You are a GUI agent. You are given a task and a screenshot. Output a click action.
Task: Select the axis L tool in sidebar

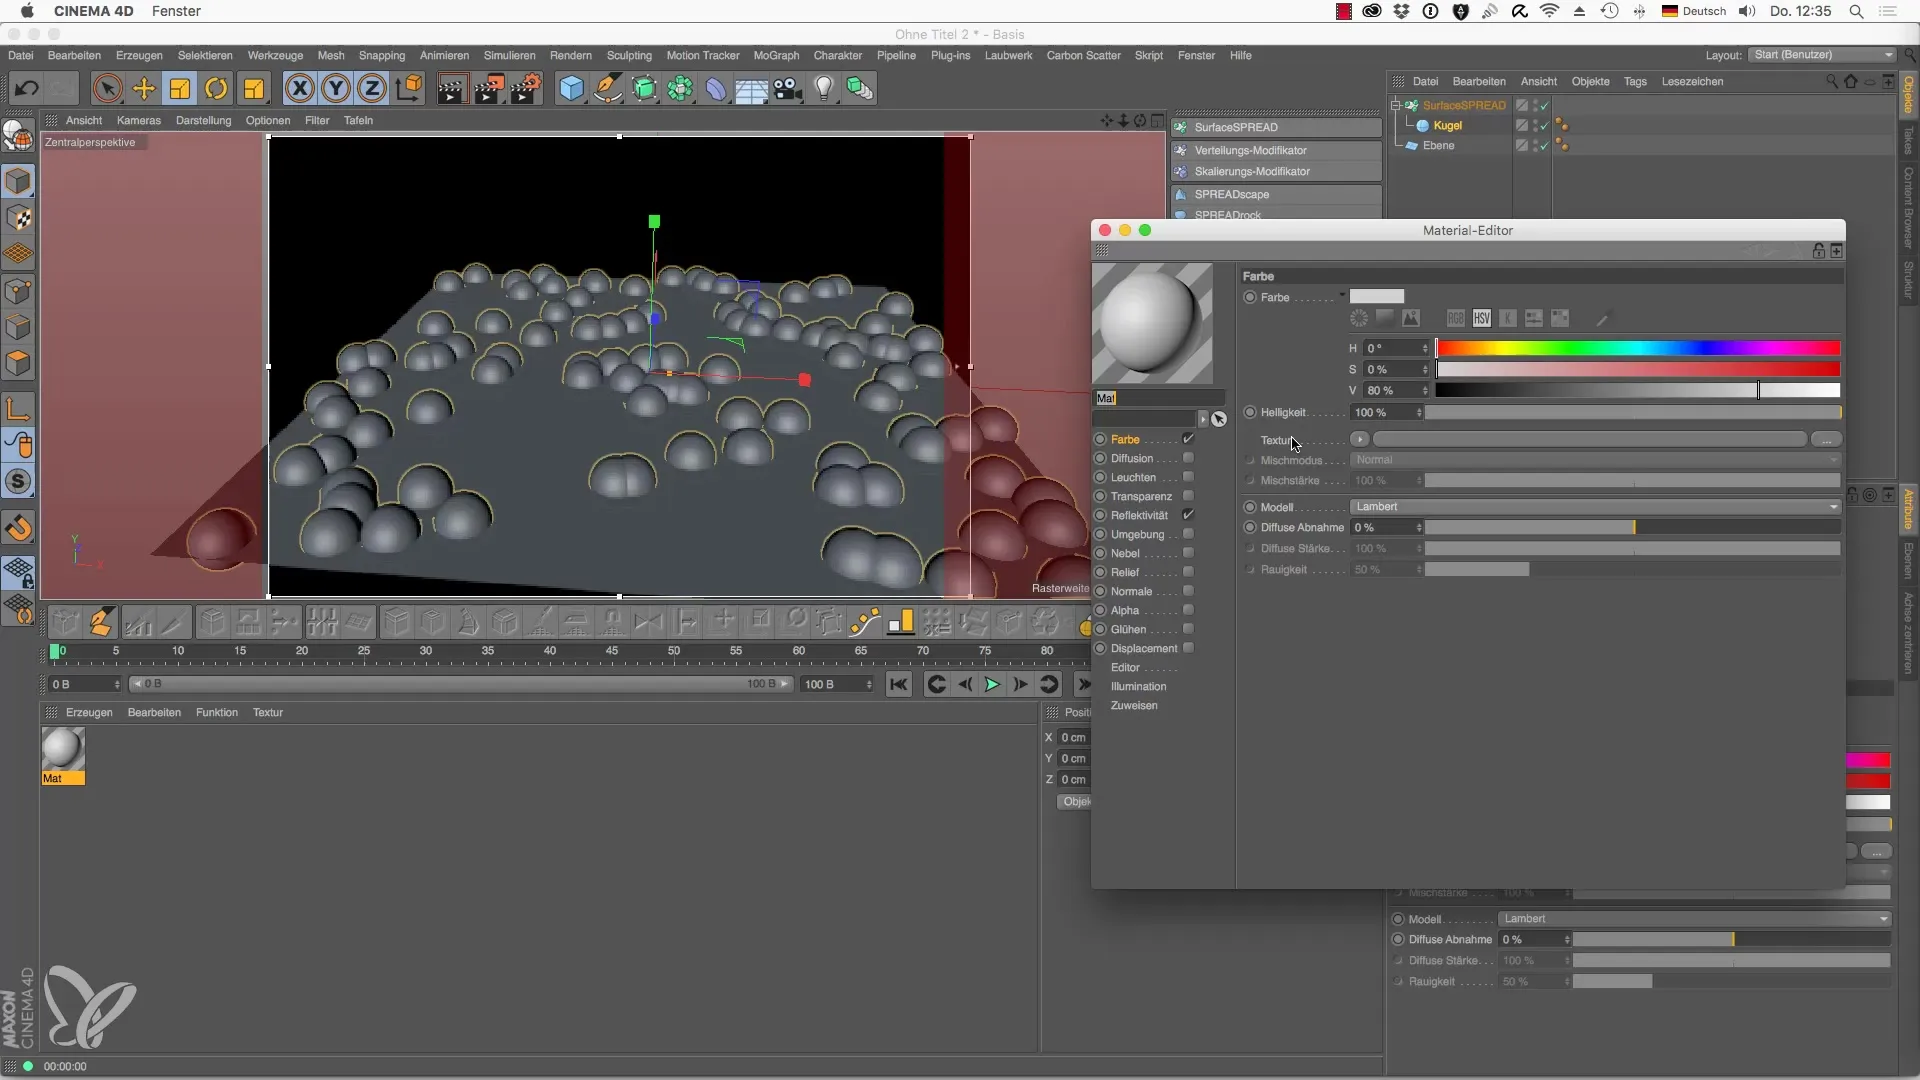coord(19,408)
